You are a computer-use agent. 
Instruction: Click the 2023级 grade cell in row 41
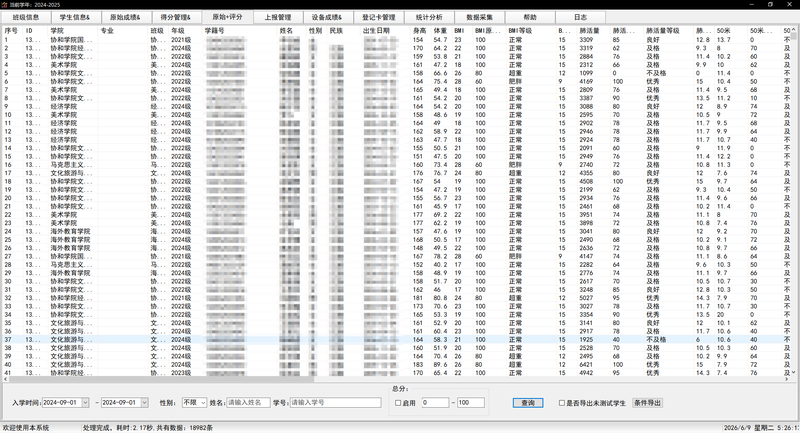point(181,373)
